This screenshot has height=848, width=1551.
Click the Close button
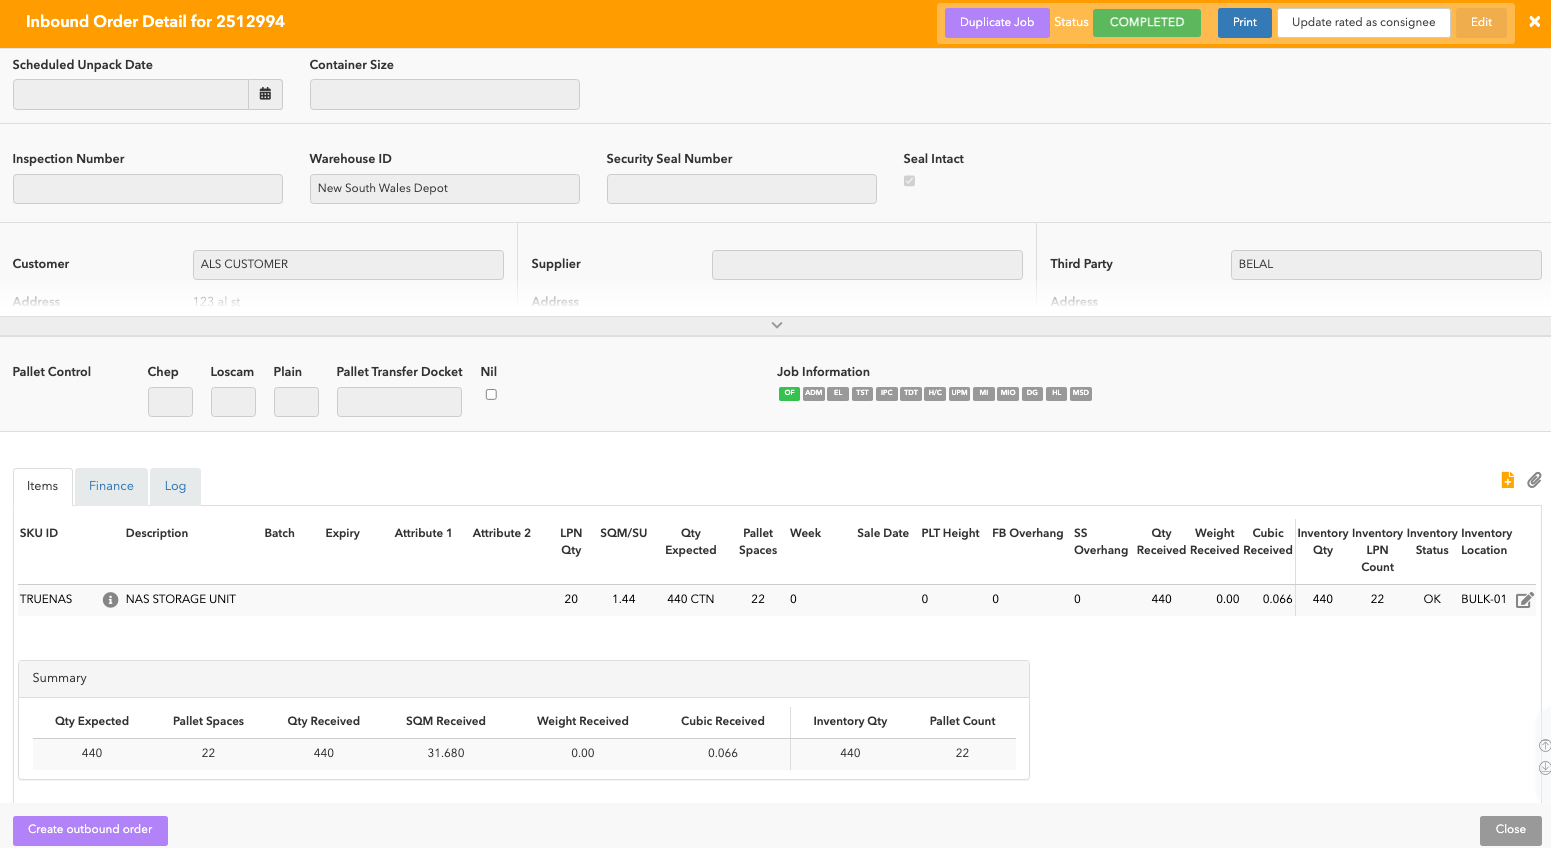[x=1510, y=830]
